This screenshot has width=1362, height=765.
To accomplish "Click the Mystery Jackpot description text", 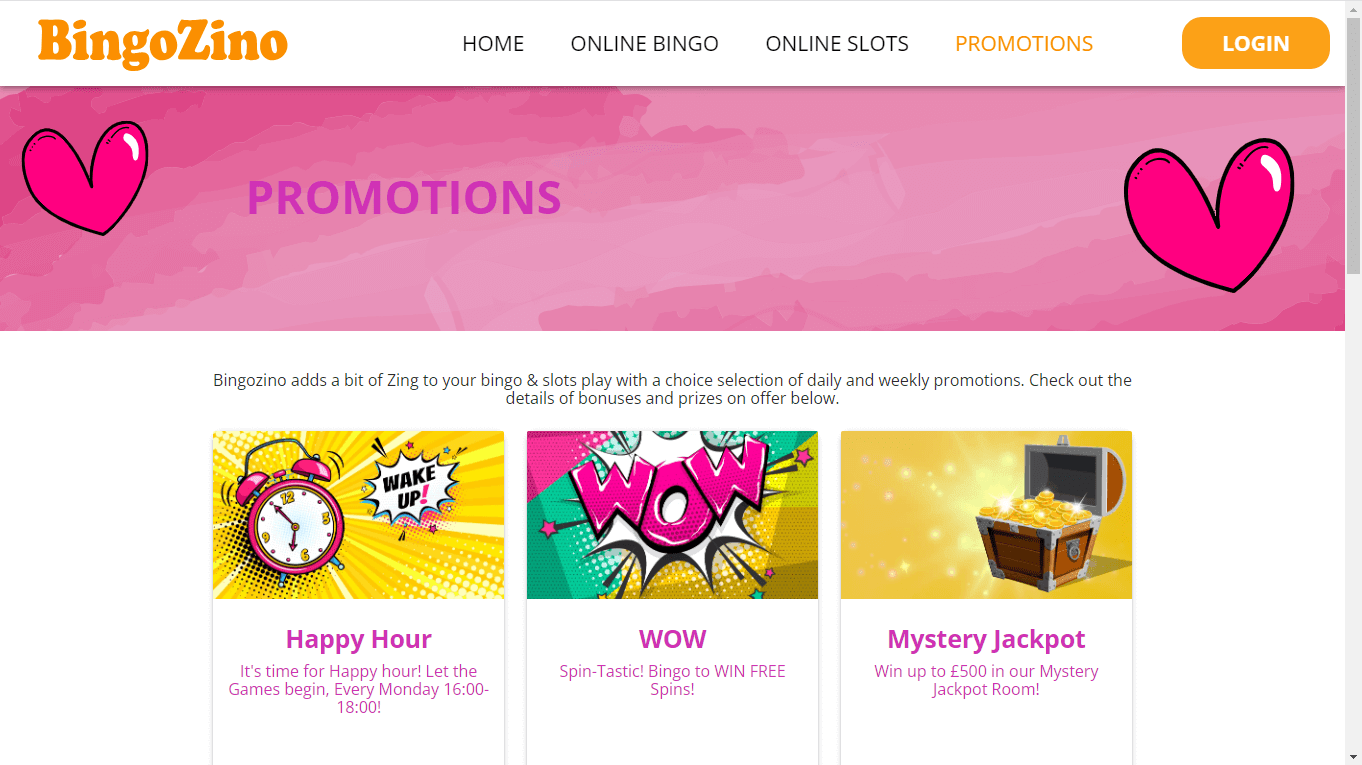I will pos(987,680).
